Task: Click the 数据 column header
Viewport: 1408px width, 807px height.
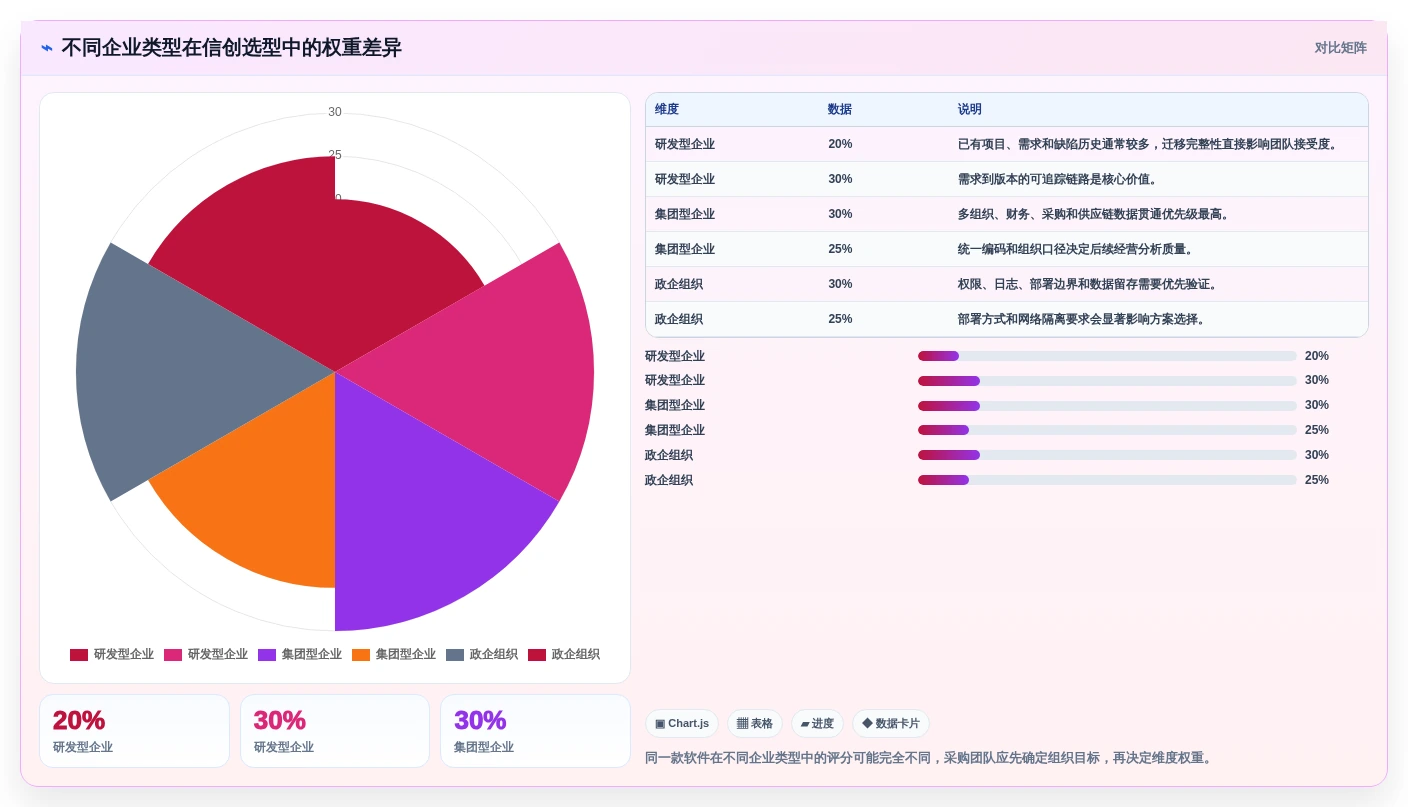Action: 840,110
